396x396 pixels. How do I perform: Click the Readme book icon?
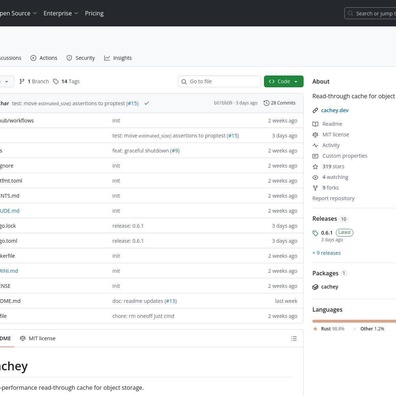point(315,124)
